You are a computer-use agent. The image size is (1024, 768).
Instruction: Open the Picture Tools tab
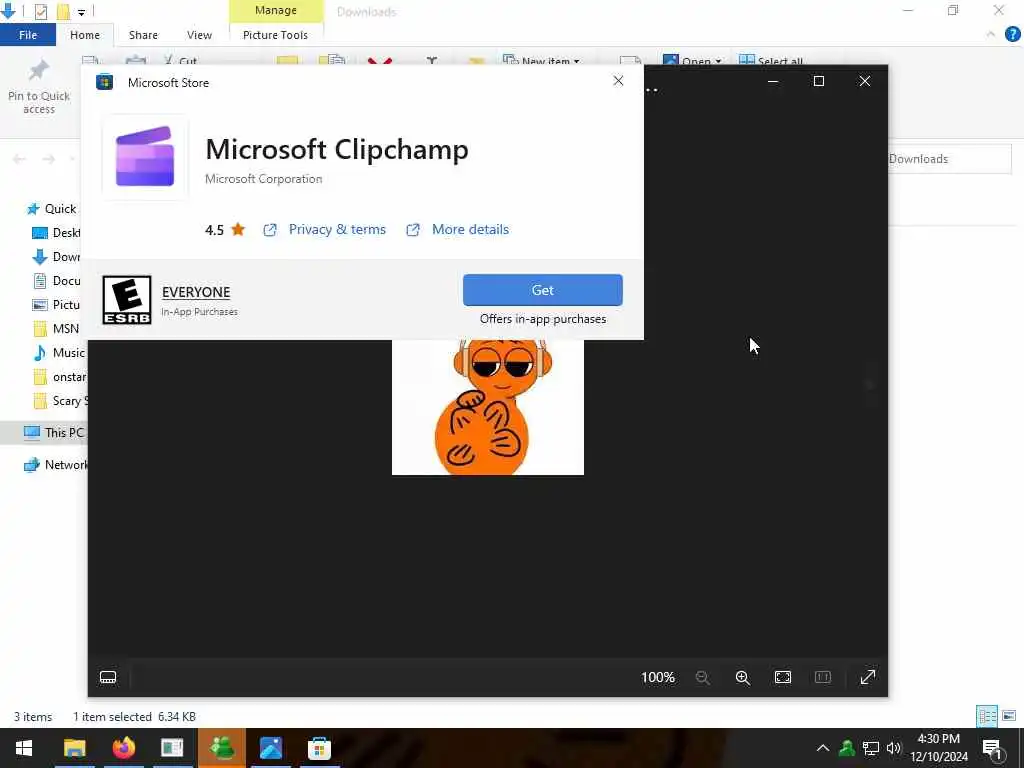coord(275,35)
